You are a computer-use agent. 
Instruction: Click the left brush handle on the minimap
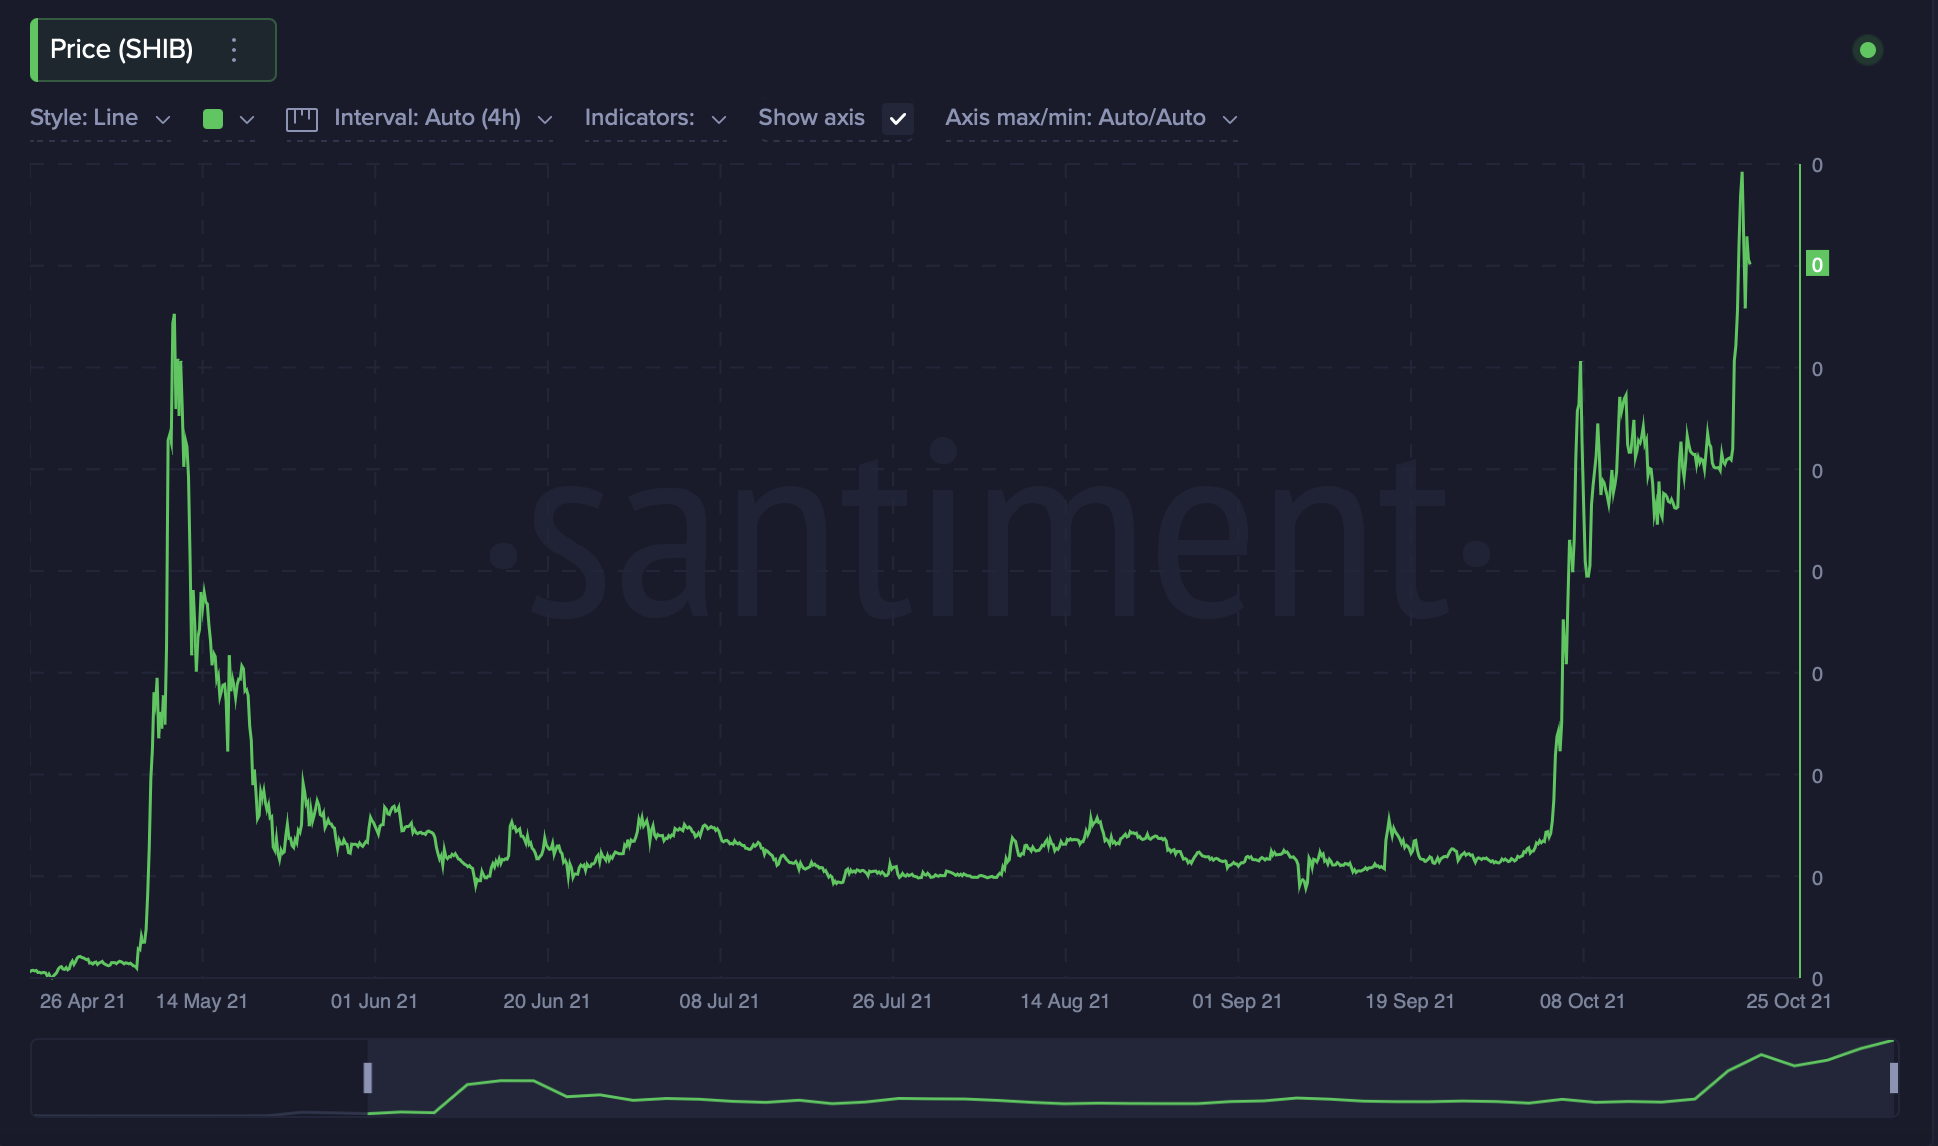click(x=368, y=1077)
